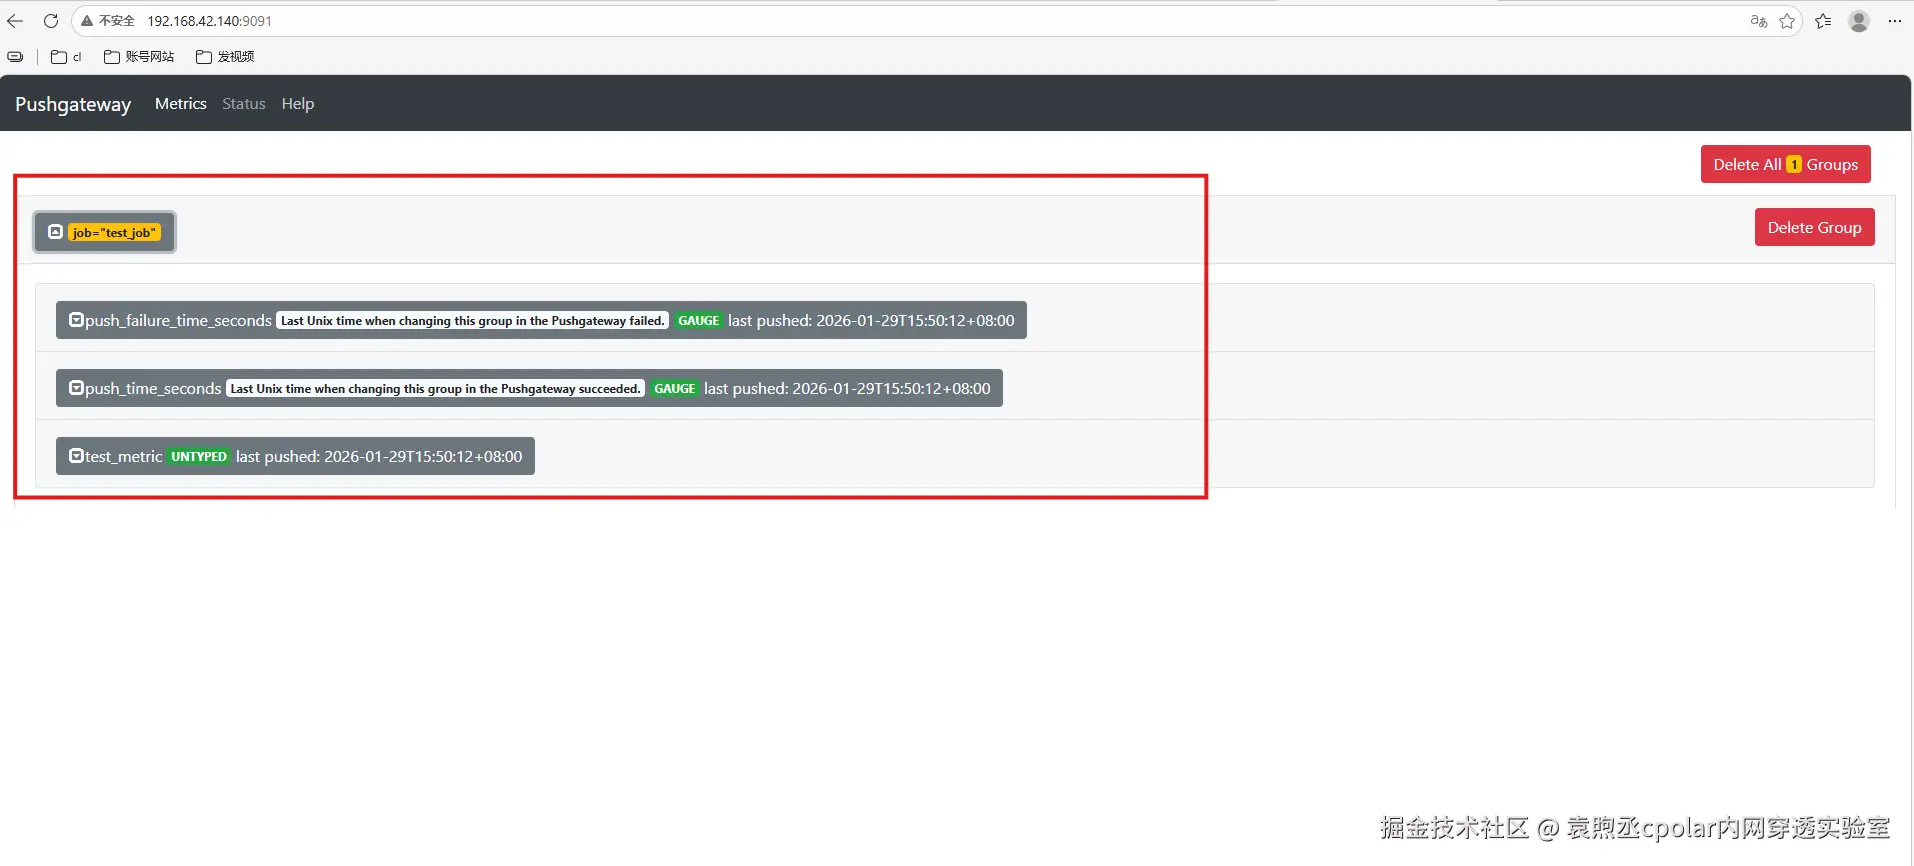Open the Status nav tab
The height and width of the screenshot is (866, 1914).
pyautogui.click(x=244, y=103)
